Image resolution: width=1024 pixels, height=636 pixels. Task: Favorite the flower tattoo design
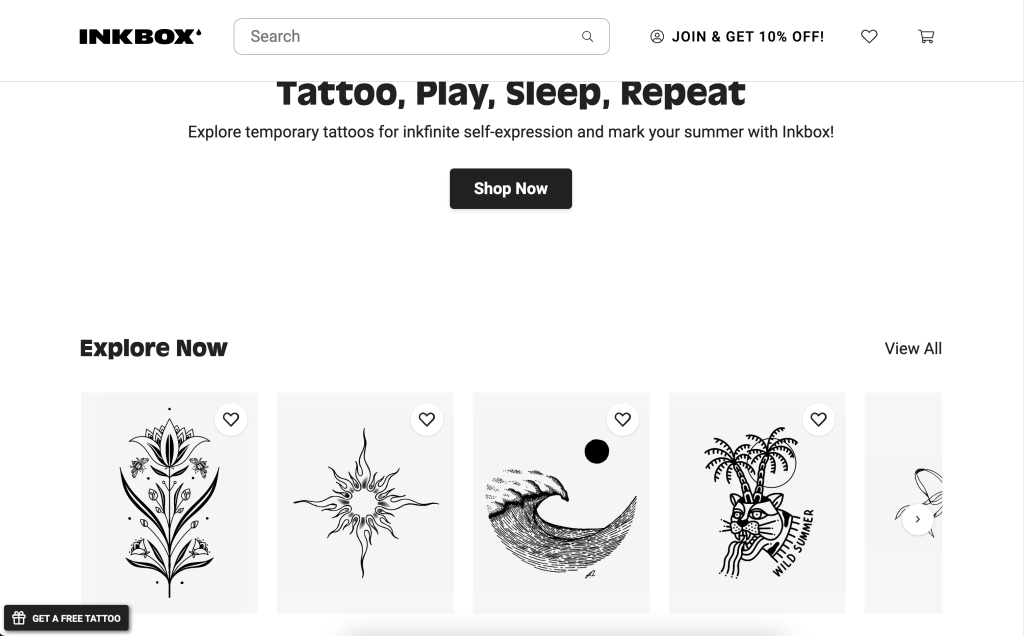click(231, 419)
